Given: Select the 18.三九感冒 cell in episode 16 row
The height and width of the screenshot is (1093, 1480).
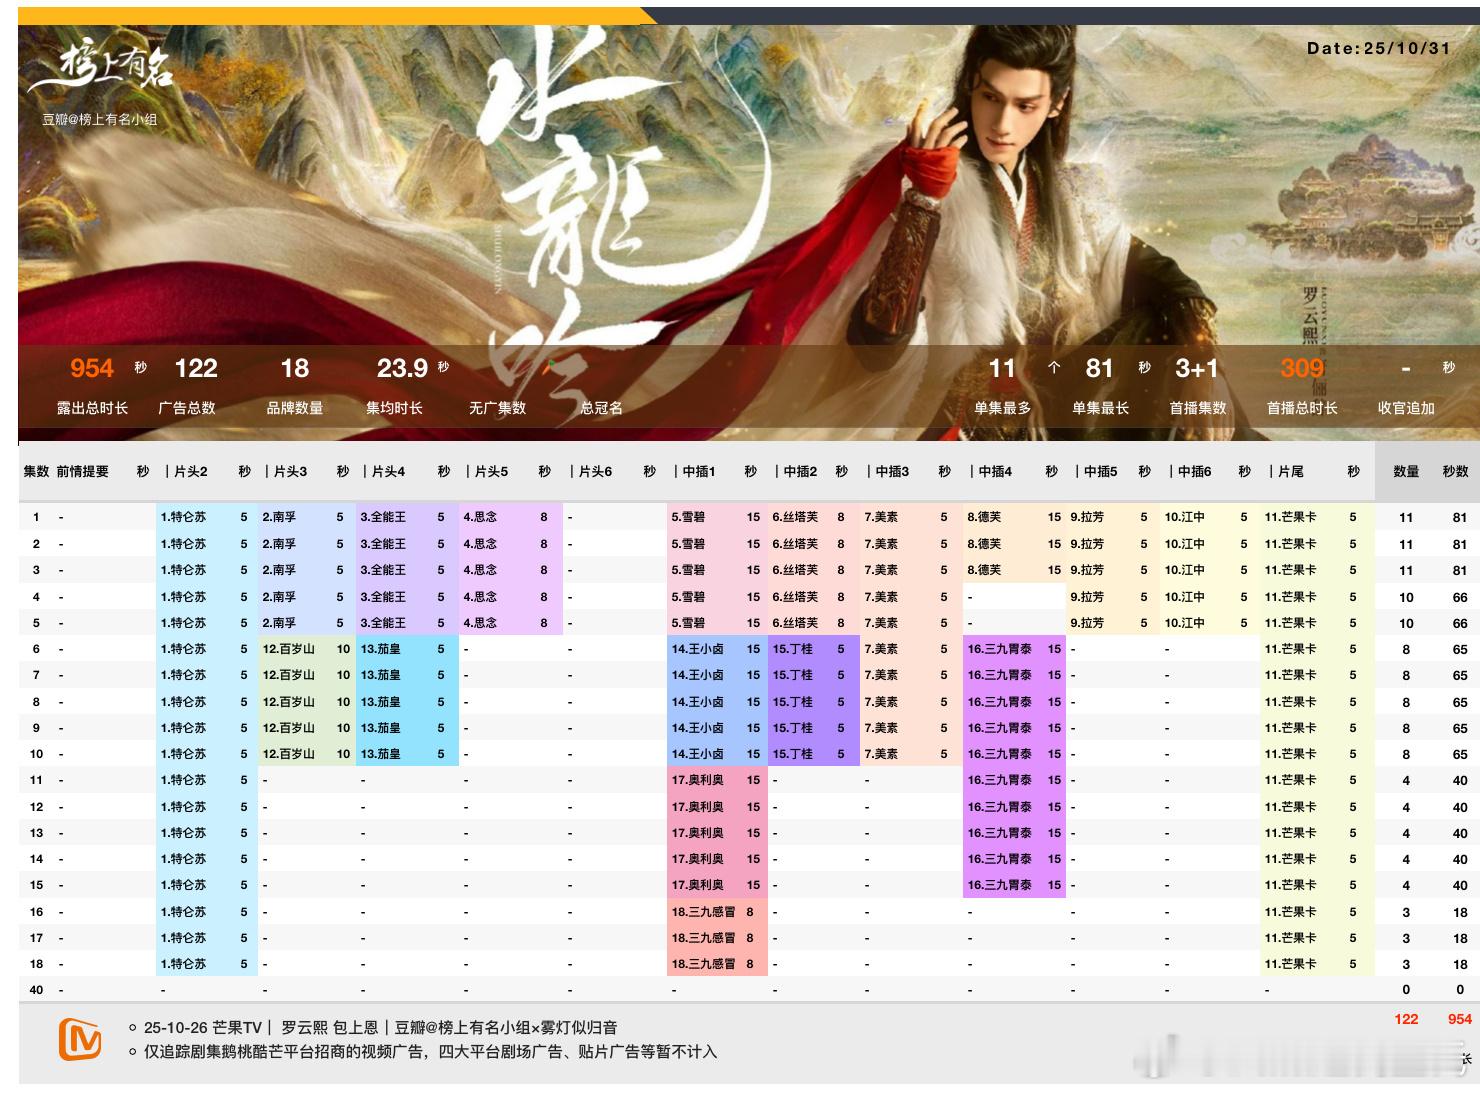Looking at the screenshot, I should click(x=703, y=912).
